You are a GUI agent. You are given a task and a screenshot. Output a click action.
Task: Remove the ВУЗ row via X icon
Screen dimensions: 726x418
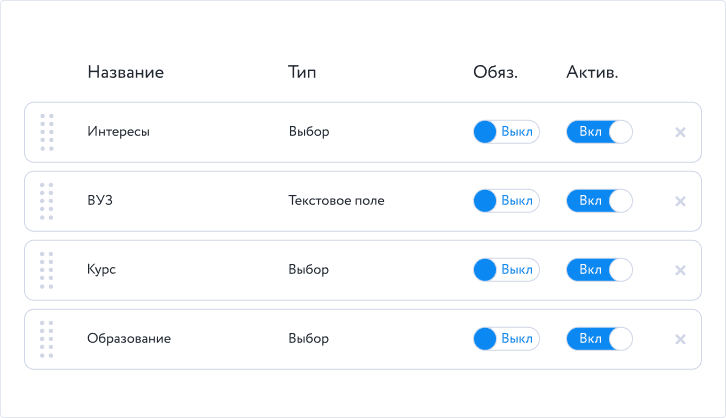coord(680,201)
